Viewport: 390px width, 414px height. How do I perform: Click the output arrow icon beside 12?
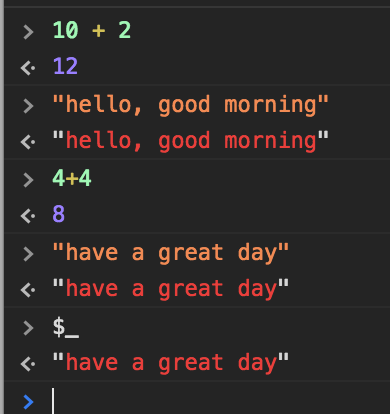pyautogui.click(x=28, y=68)
